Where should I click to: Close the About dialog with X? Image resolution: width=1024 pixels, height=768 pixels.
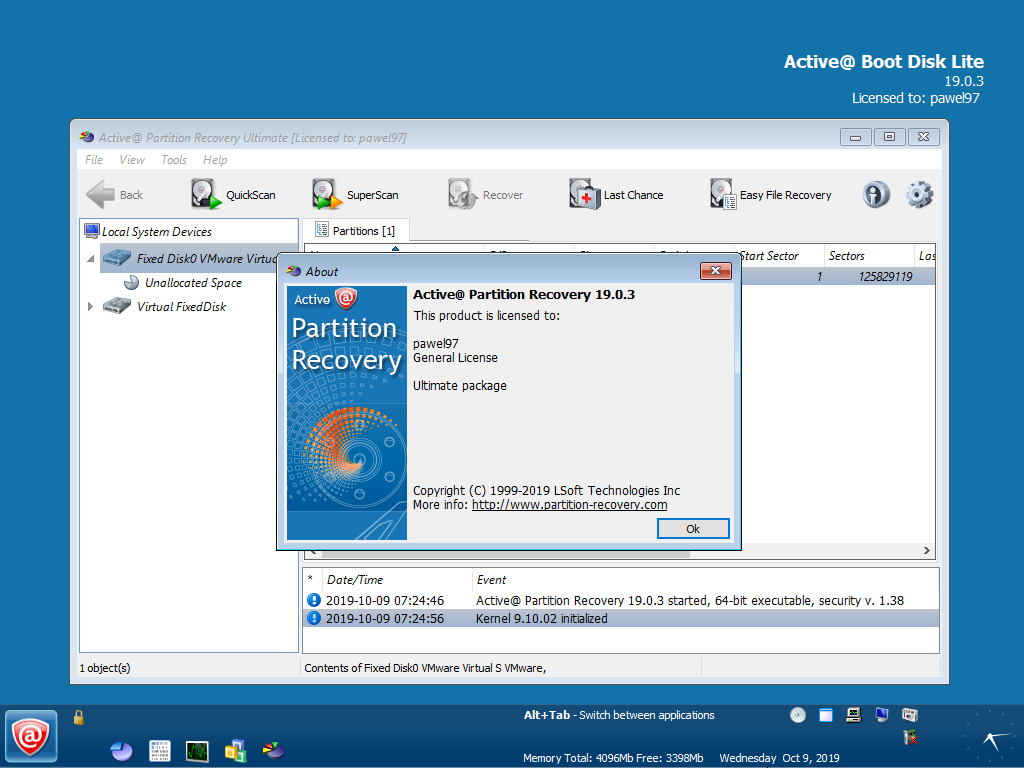715,271
